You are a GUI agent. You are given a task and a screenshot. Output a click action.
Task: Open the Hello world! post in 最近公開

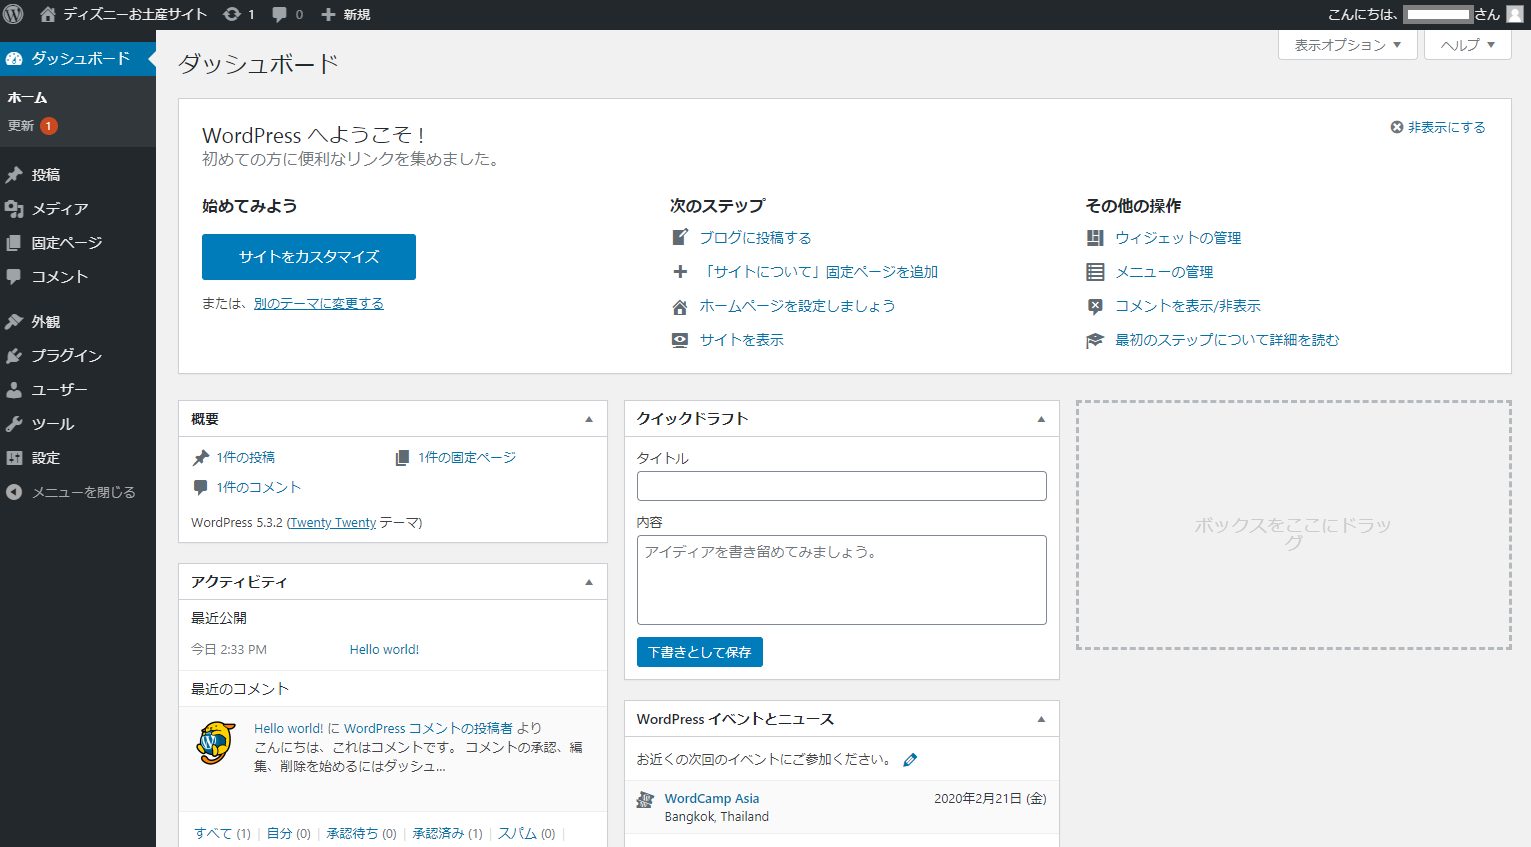click(x=384, y=650)
